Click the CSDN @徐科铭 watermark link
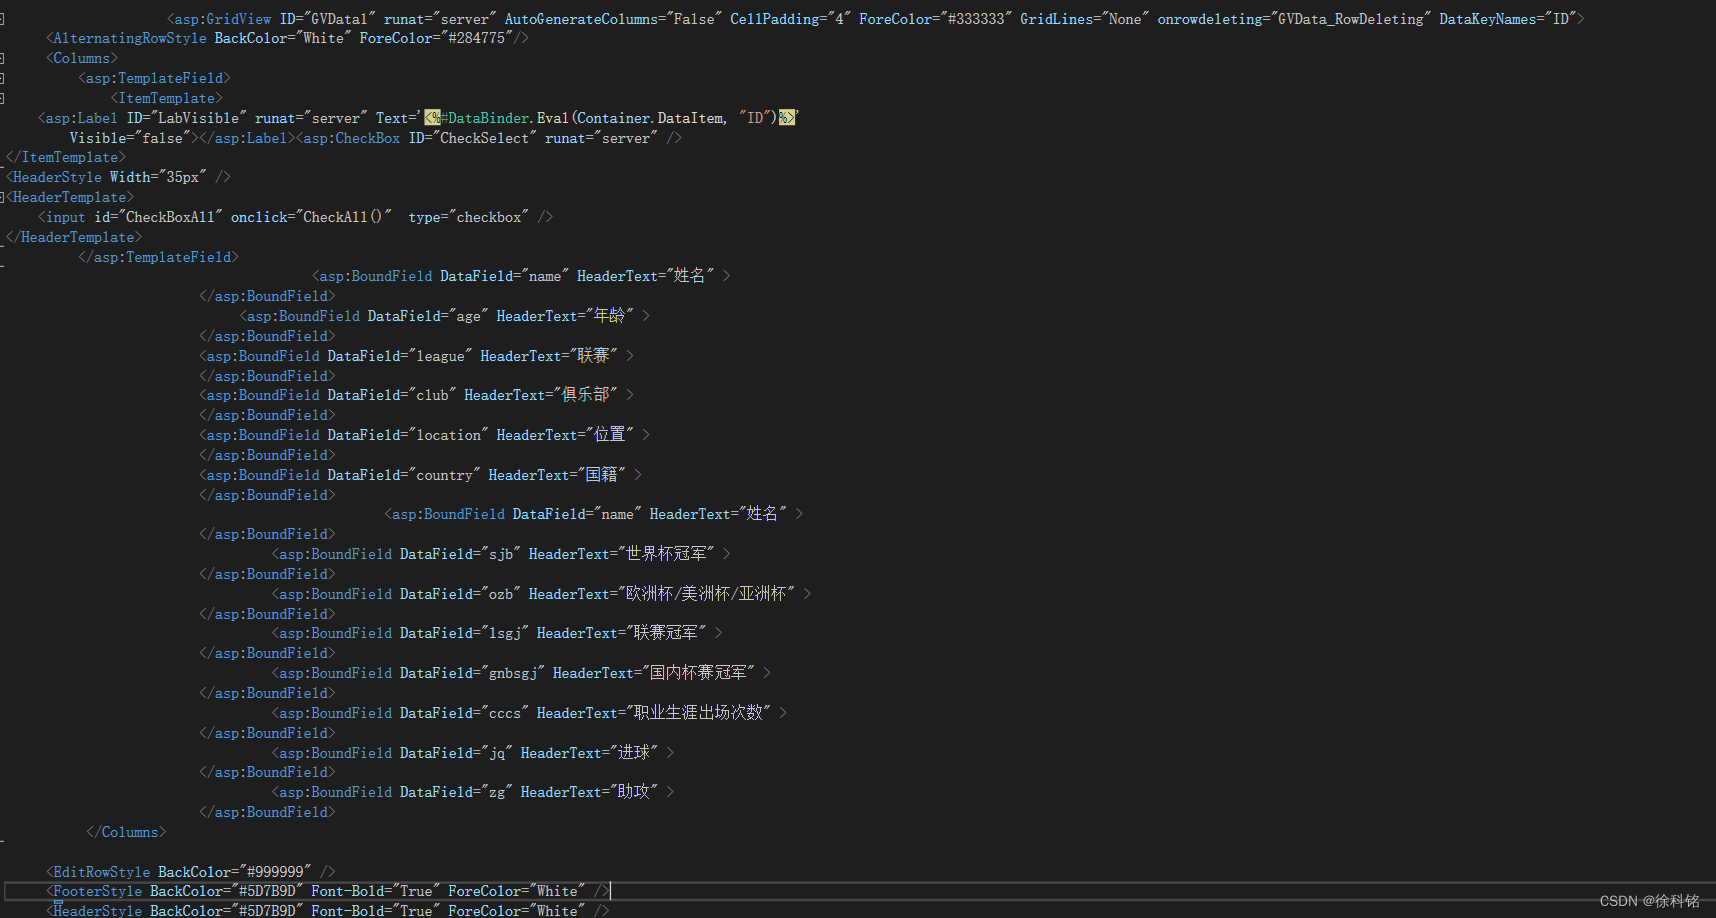 tap(1648, 900)
